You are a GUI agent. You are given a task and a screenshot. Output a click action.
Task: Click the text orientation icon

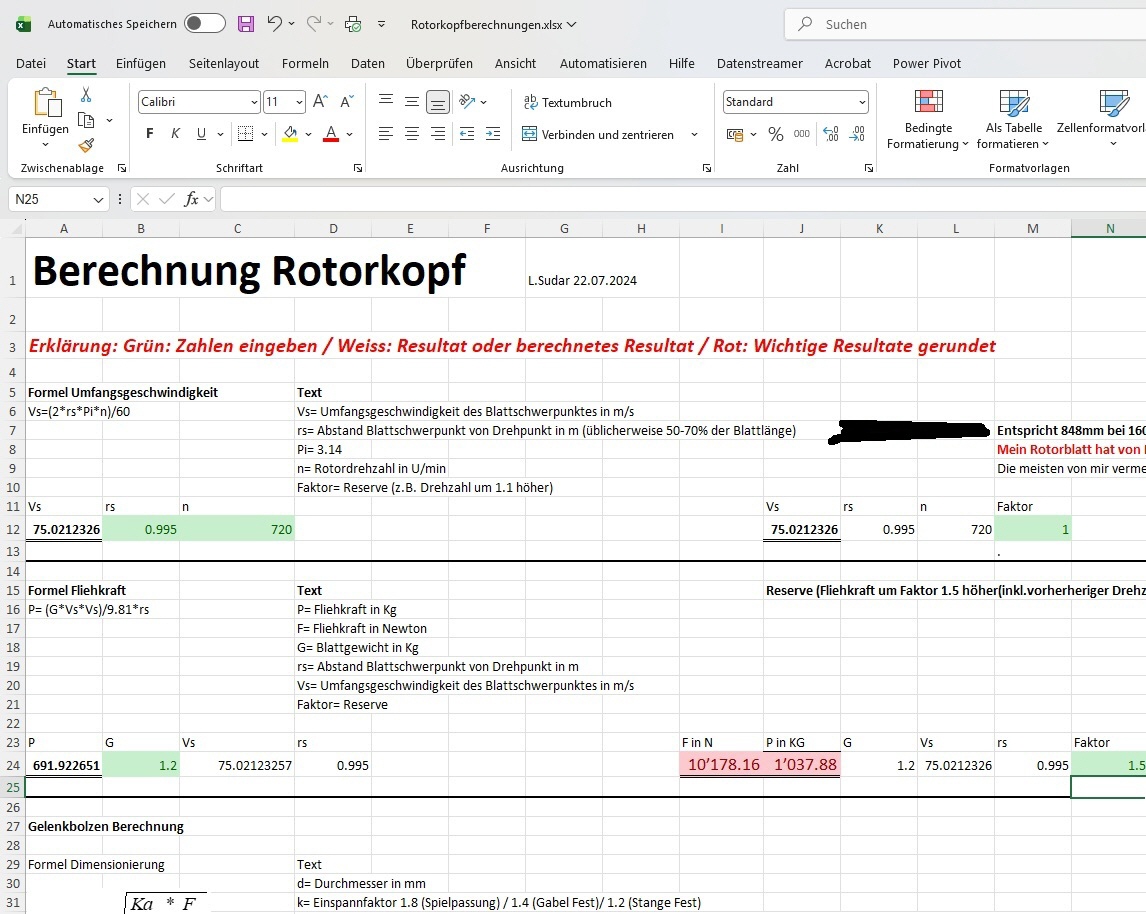coord(468,102)
